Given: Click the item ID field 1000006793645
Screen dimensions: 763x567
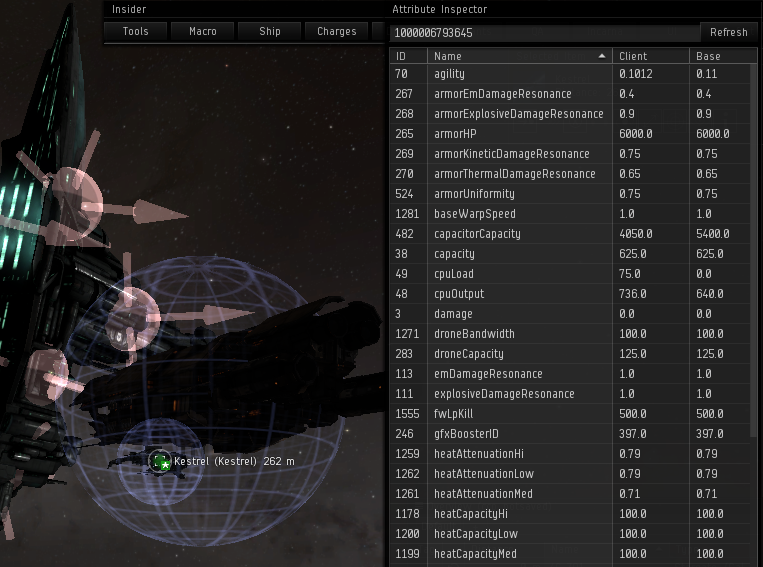Looking at the screenshot, I should tap(544, 33).
